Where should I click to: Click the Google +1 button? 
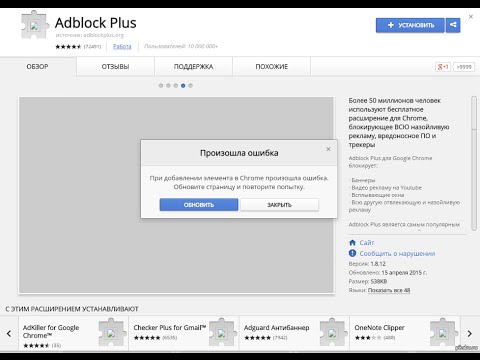pyautogui.click(x=443, y=67)
